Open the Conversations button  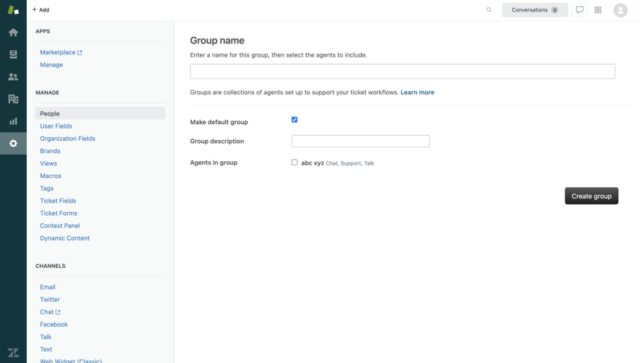(x=535, y=10)
